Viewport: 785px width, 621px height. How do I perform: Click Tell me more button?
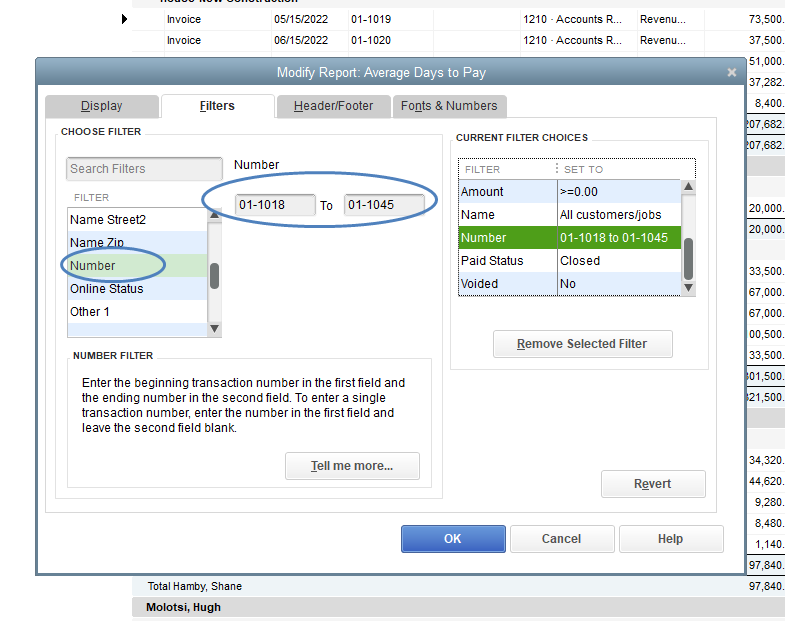[352, 466]
